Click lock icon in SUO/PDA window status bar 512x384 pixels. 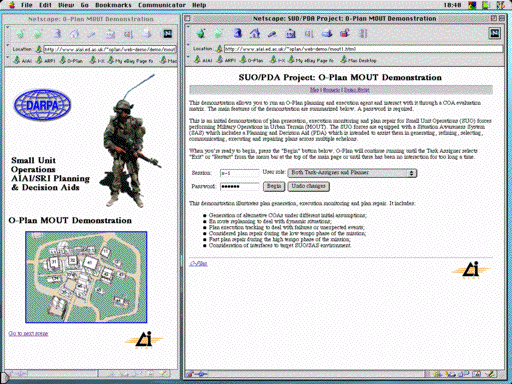coord(190,374)
